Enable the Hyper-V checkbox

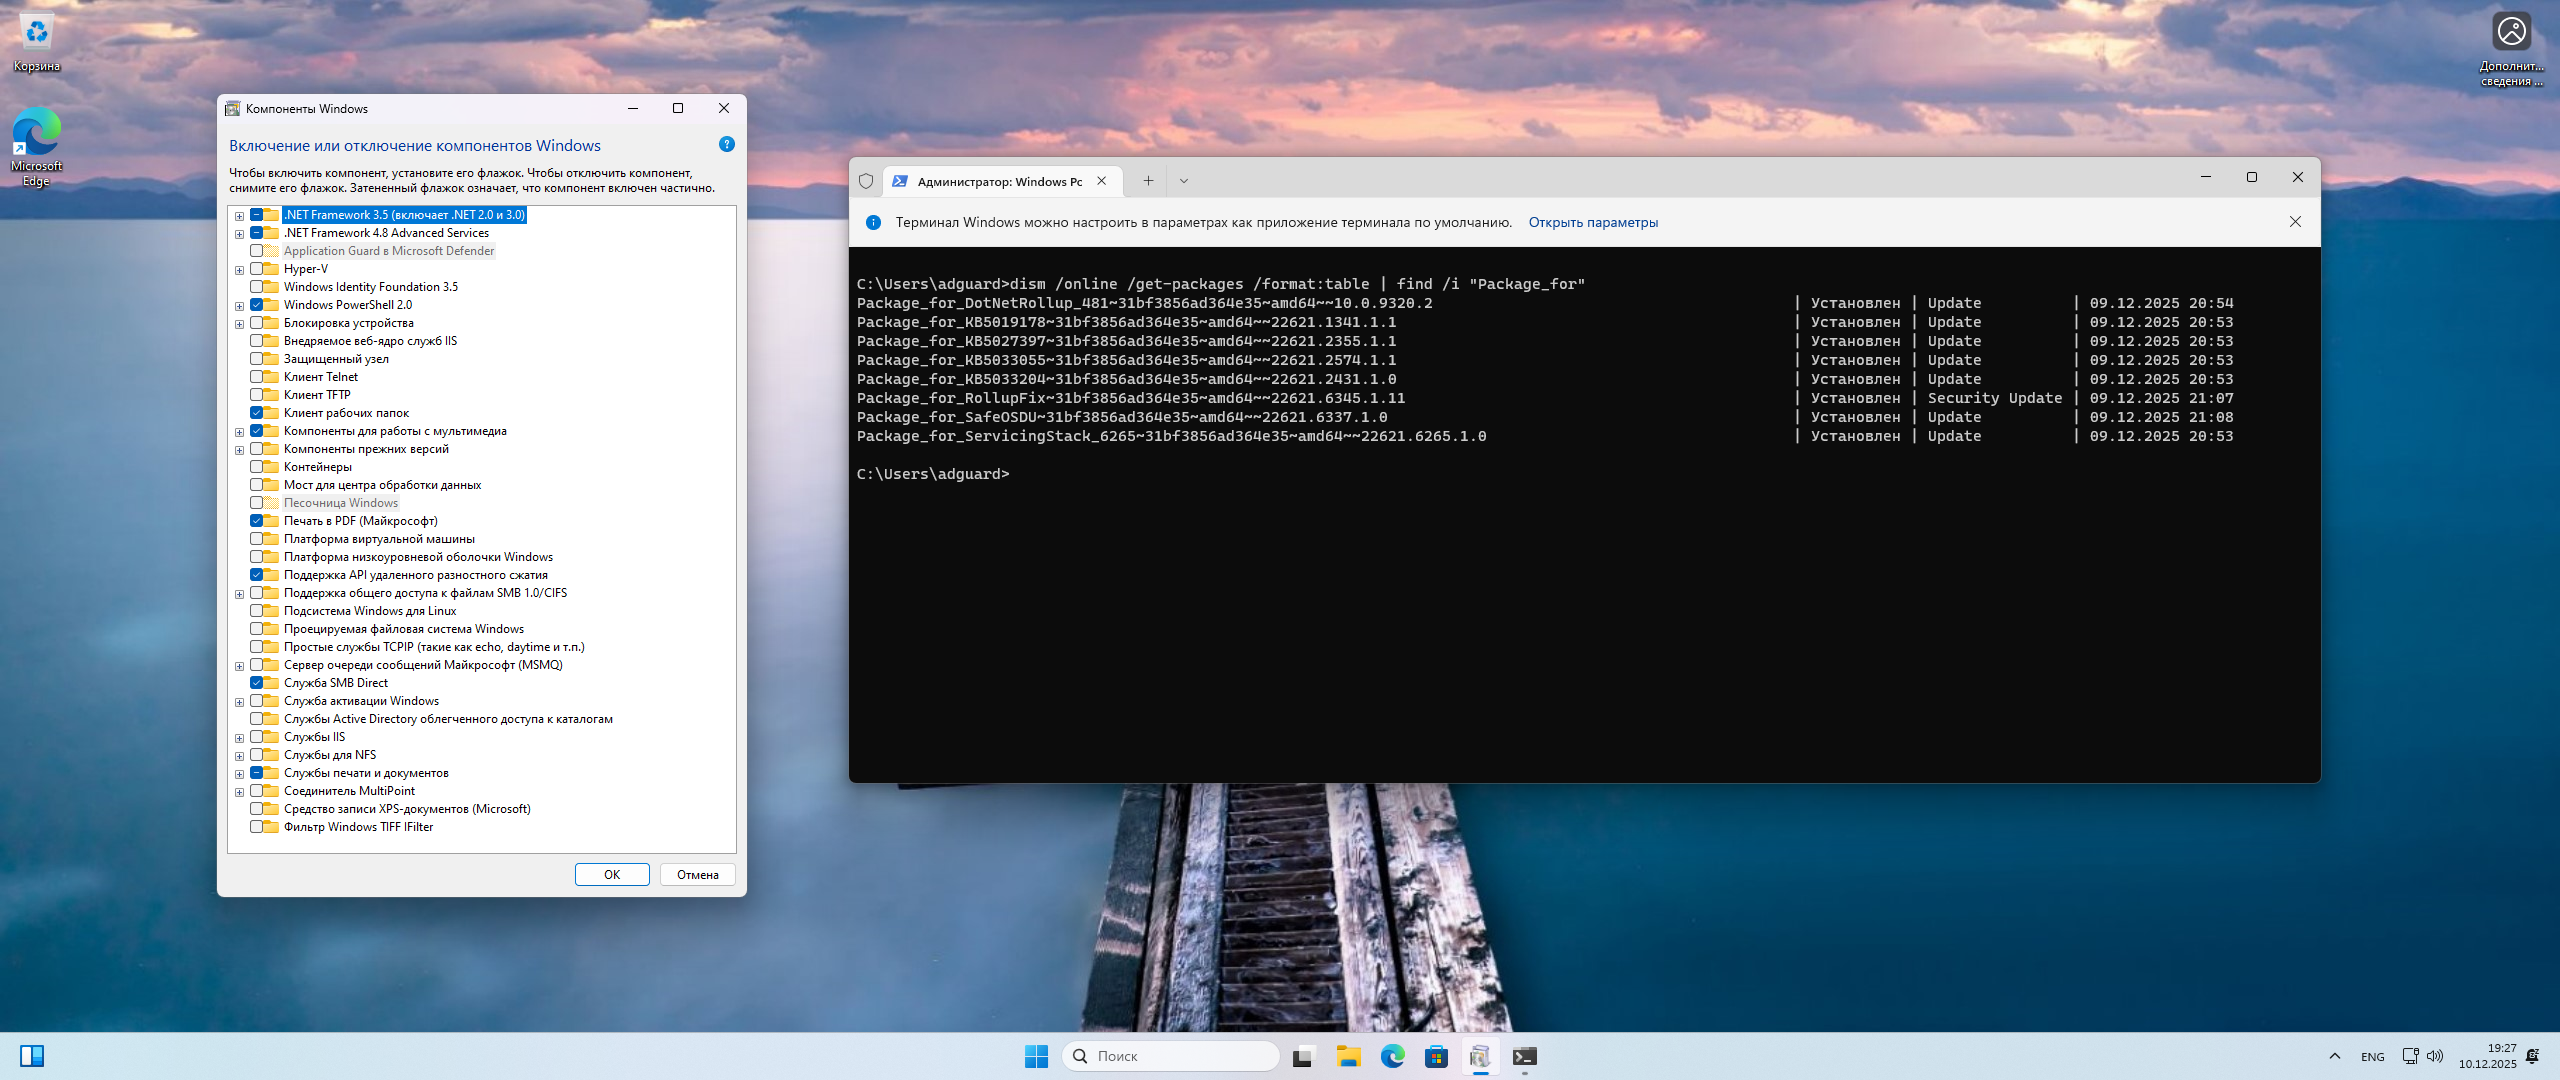(x=257, y=269)
